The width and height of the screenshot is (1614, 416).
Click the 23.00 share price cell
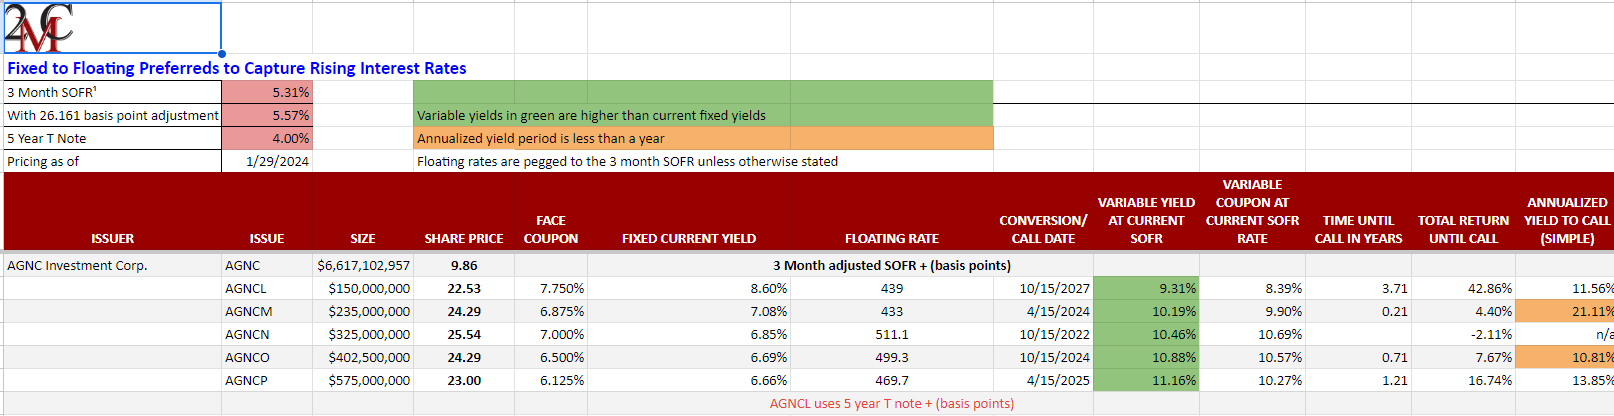pyautogui.click(x=464, y=380)
